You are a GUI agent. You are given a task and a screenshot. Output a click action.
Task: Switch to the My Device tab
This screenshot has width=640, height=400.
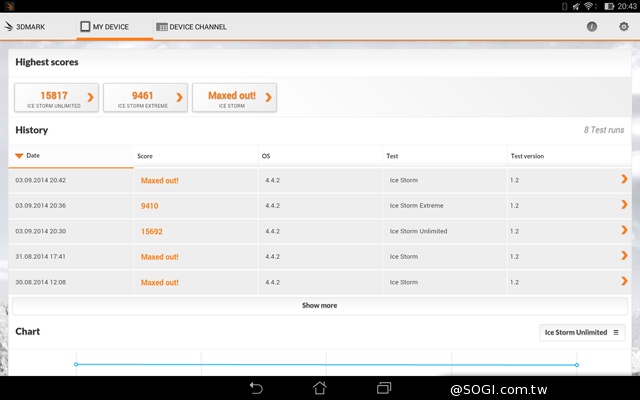pyautogui.click(x=105, y=27)
